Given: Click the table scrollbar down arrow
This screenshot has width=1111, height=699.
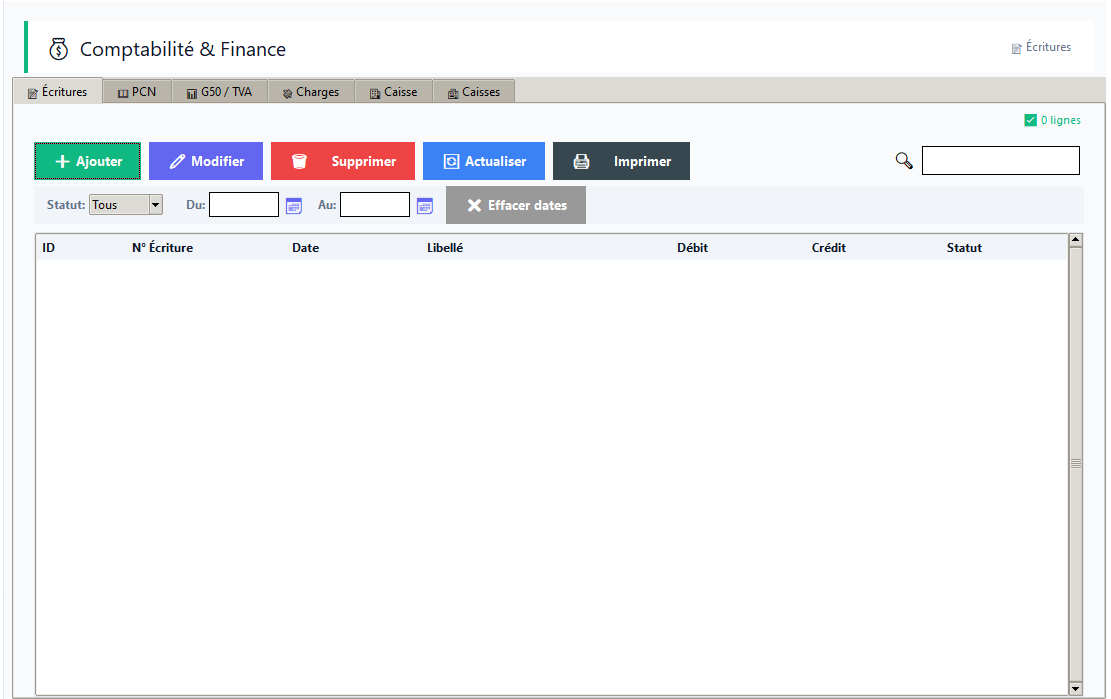Looking at the screenshot, I should pyautogui.click(x=1076, y=688).
